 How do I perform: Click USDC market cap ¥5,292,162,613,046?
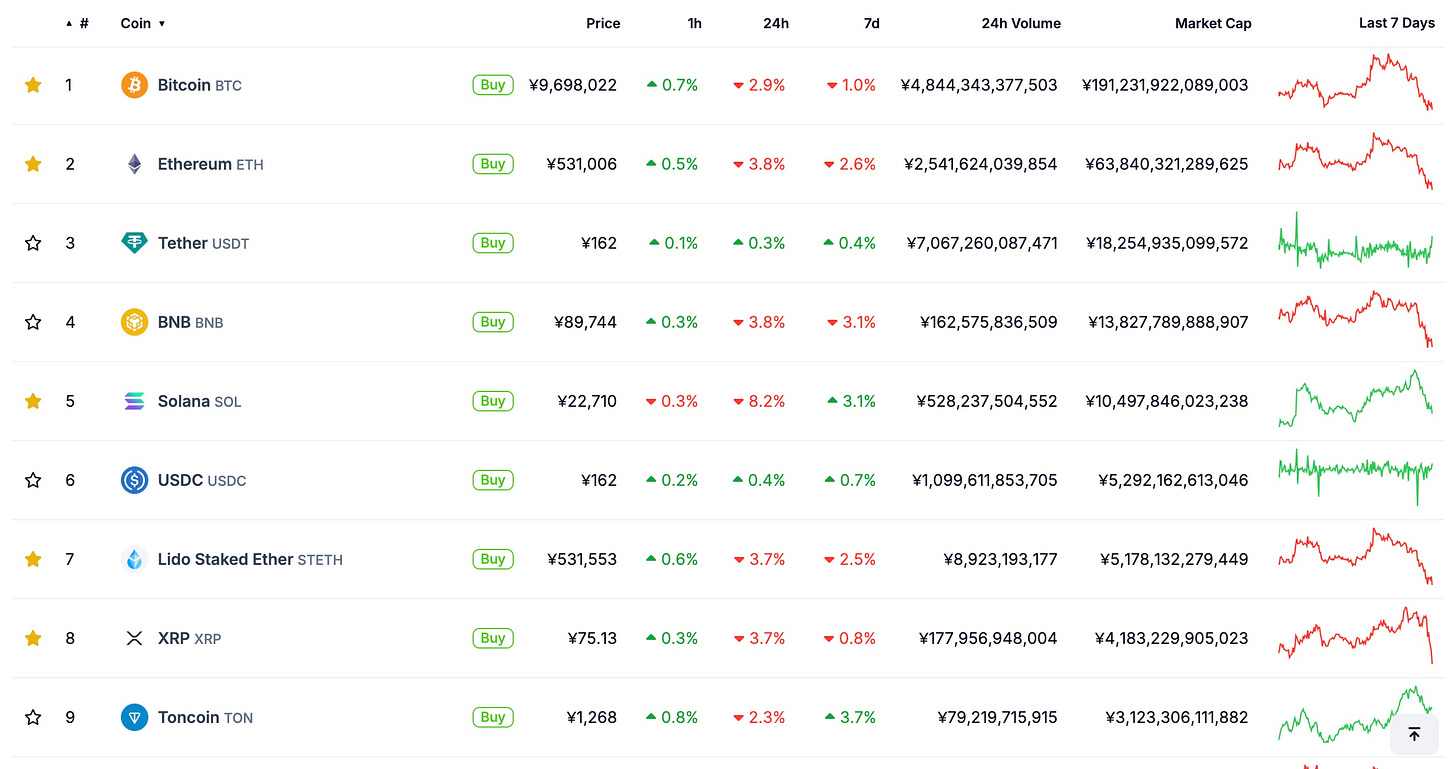(x=1173, y=480)
